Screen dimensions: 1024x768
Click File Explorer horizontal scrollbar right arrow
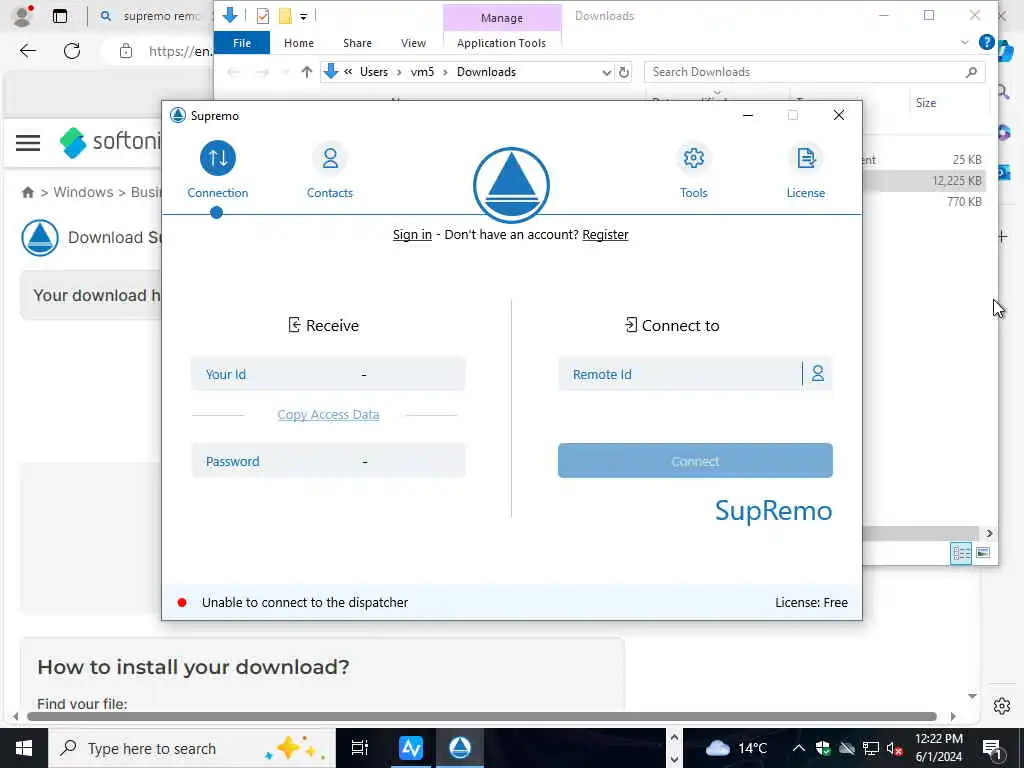(989, 534)
